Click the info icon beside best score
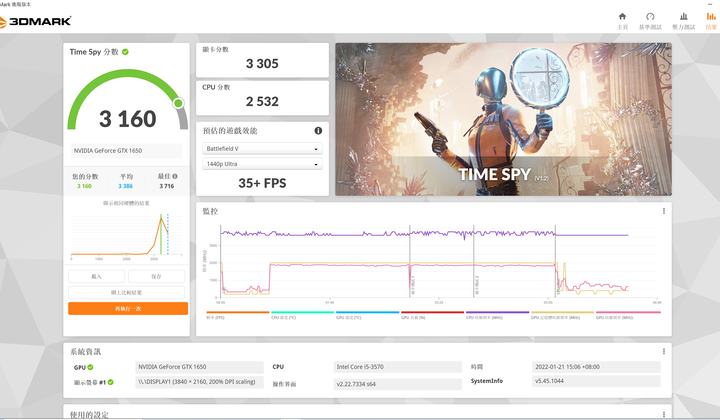 point(175,176)
